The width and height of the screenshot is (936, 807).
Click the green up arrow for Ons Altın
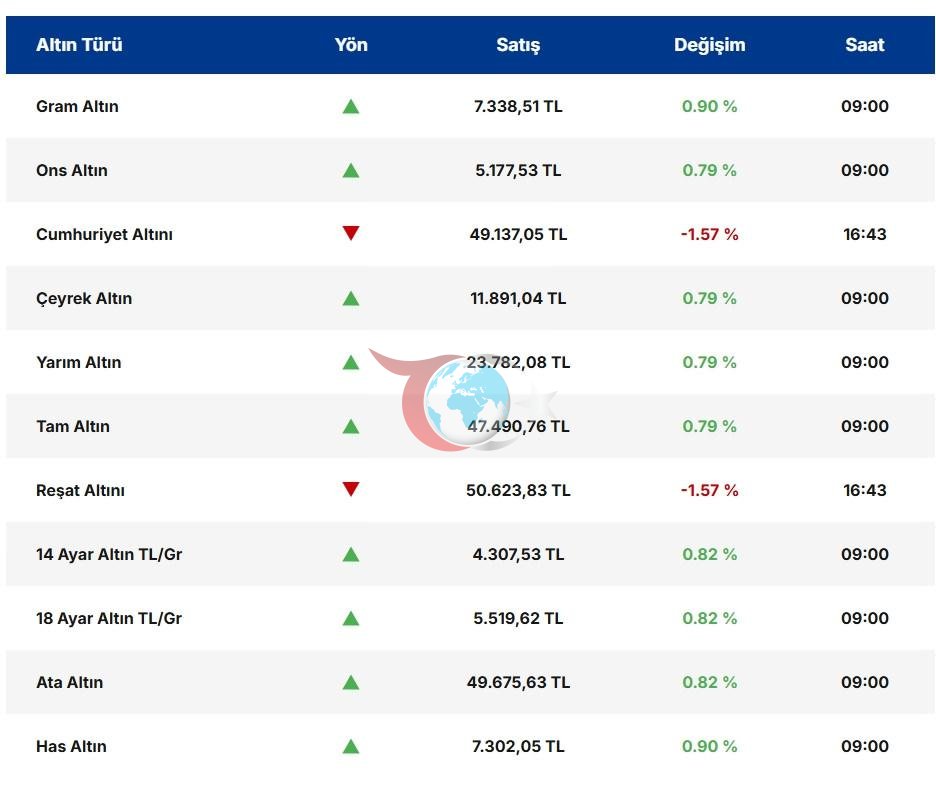click(351, 171)
